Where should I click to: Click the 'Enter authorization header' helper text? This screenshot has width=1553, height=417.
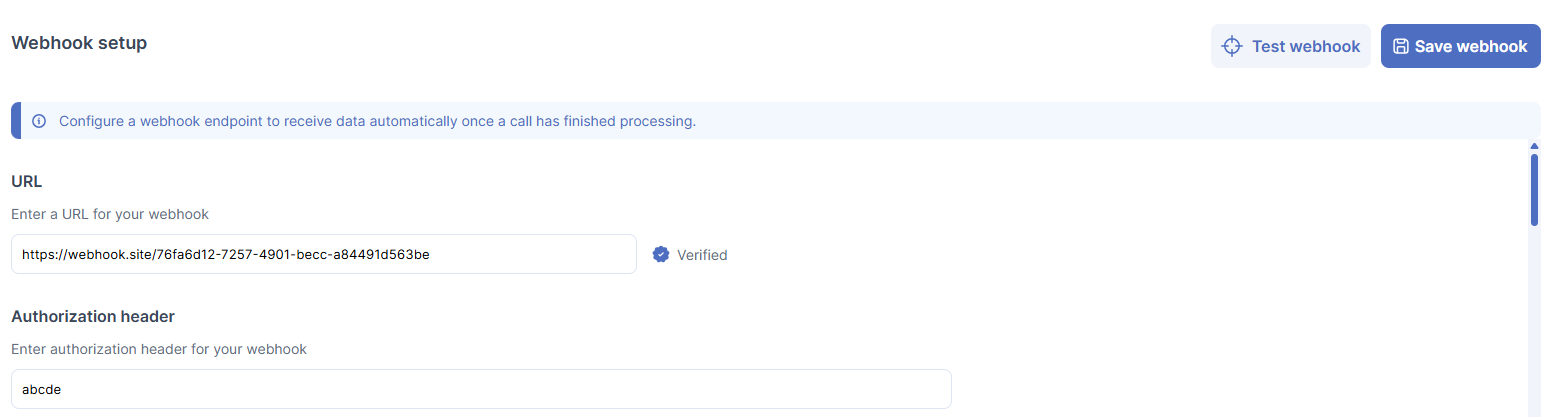pyautogui.click(x=159, y=349)
